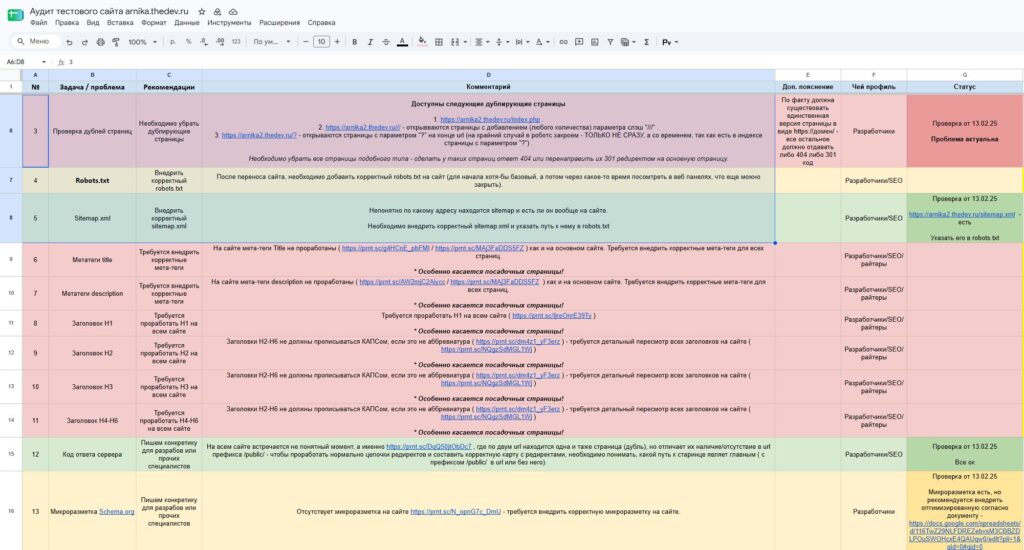Apply percent format
Viewport: 1024px width, 550px height.
click(x=188, y=42)
